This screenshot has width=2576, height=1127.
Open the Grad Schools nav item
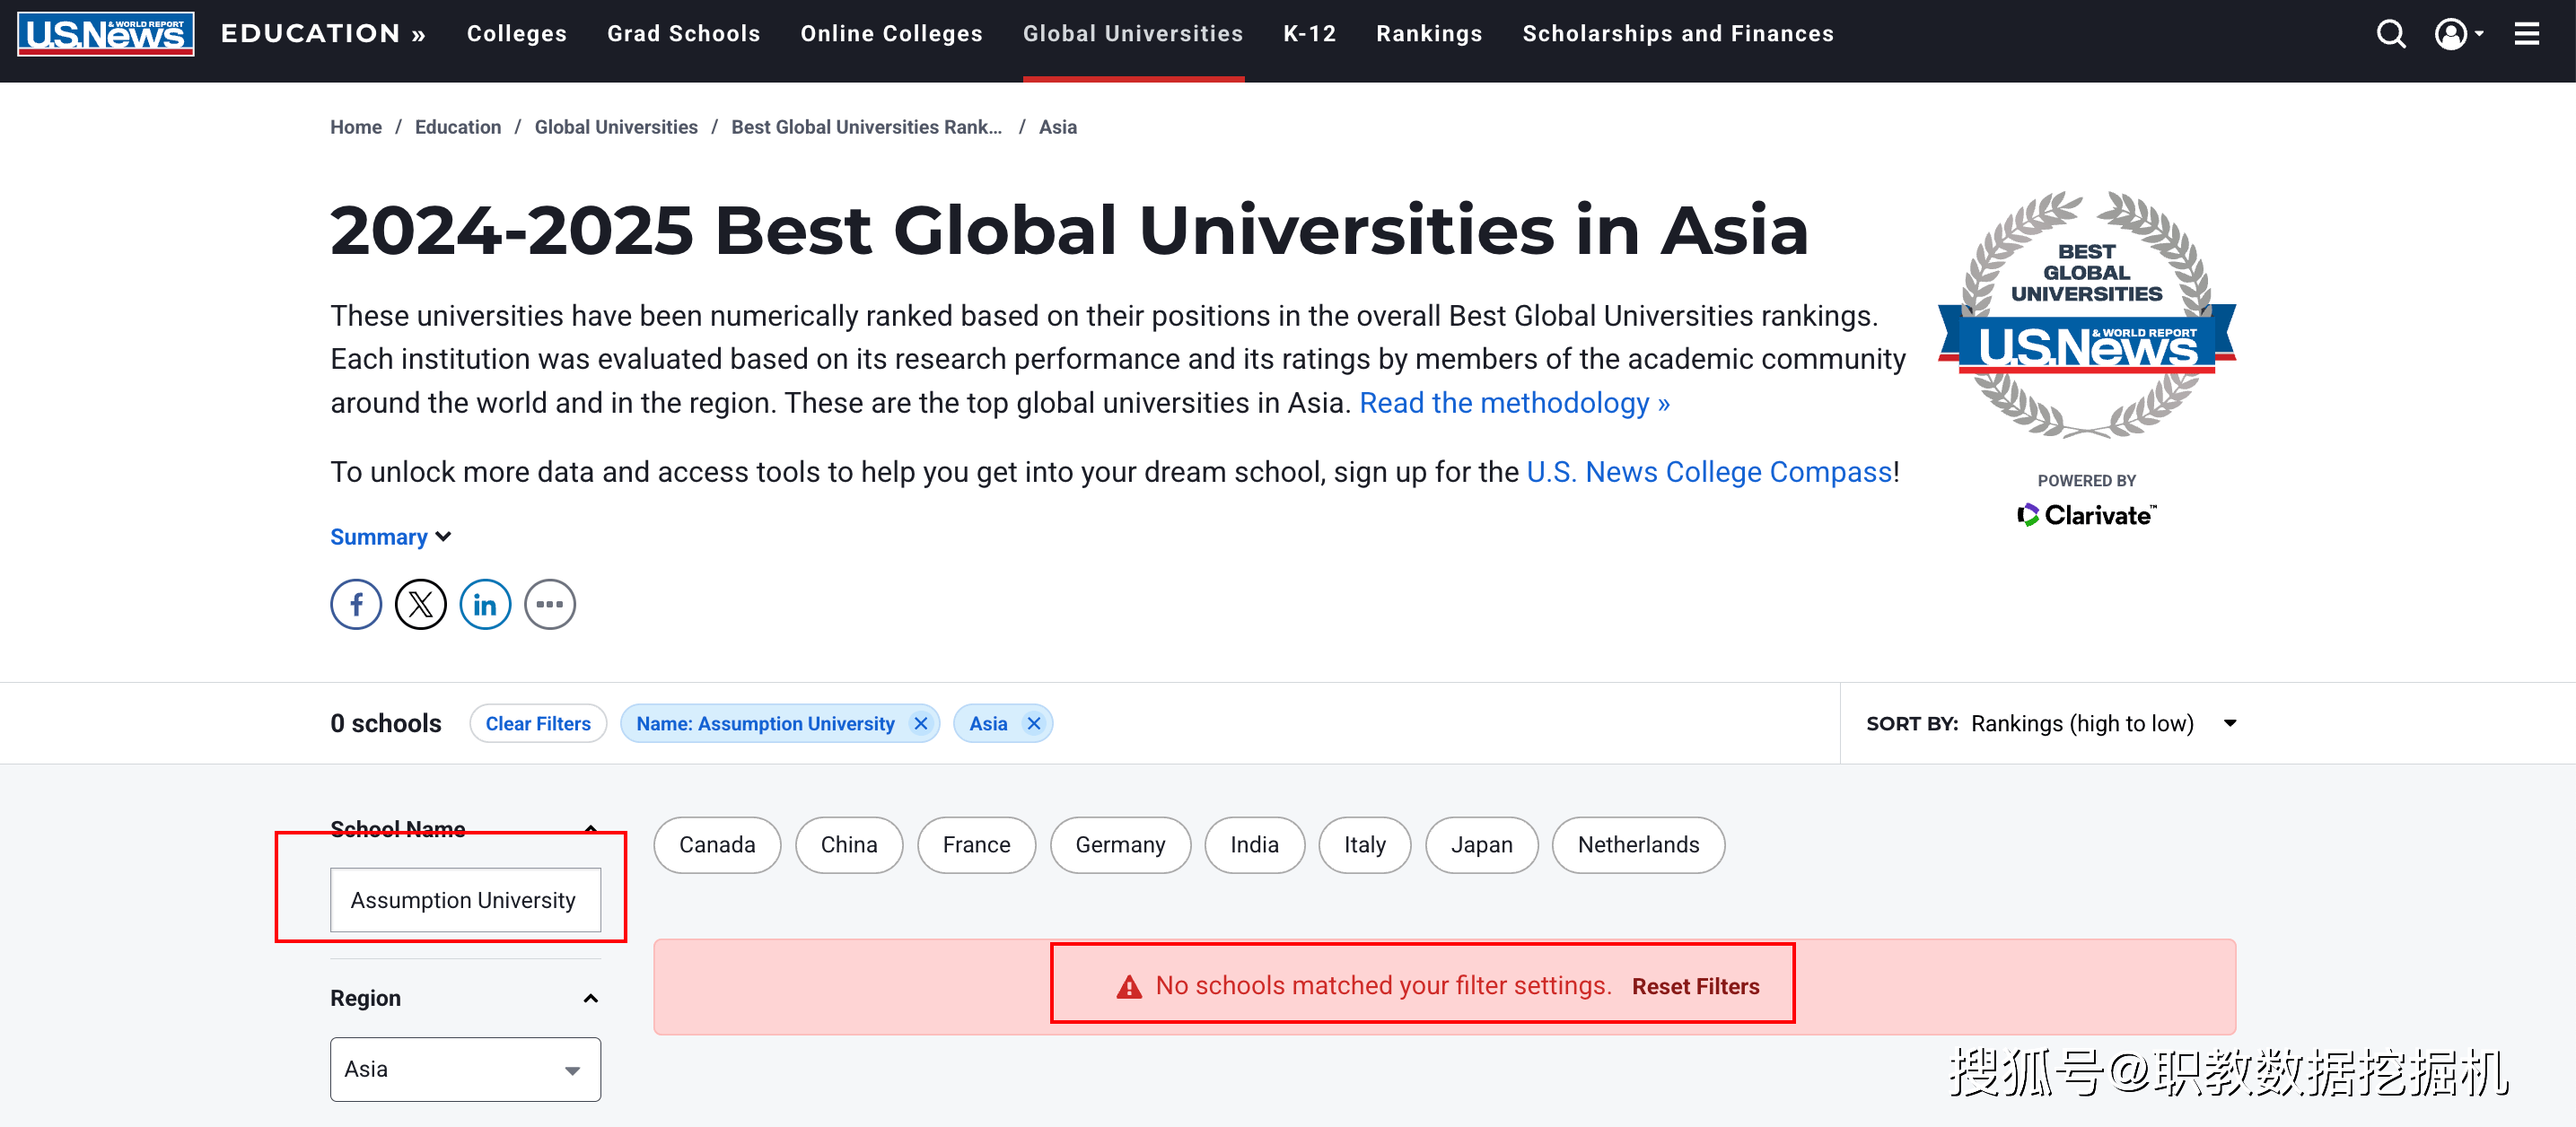[683, 34]
